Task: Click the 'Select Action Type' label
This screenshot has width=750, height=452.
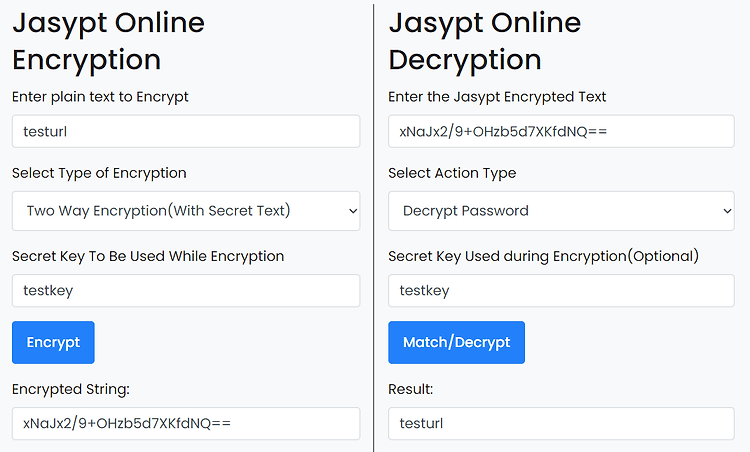Action: click(x=452, y=173)
